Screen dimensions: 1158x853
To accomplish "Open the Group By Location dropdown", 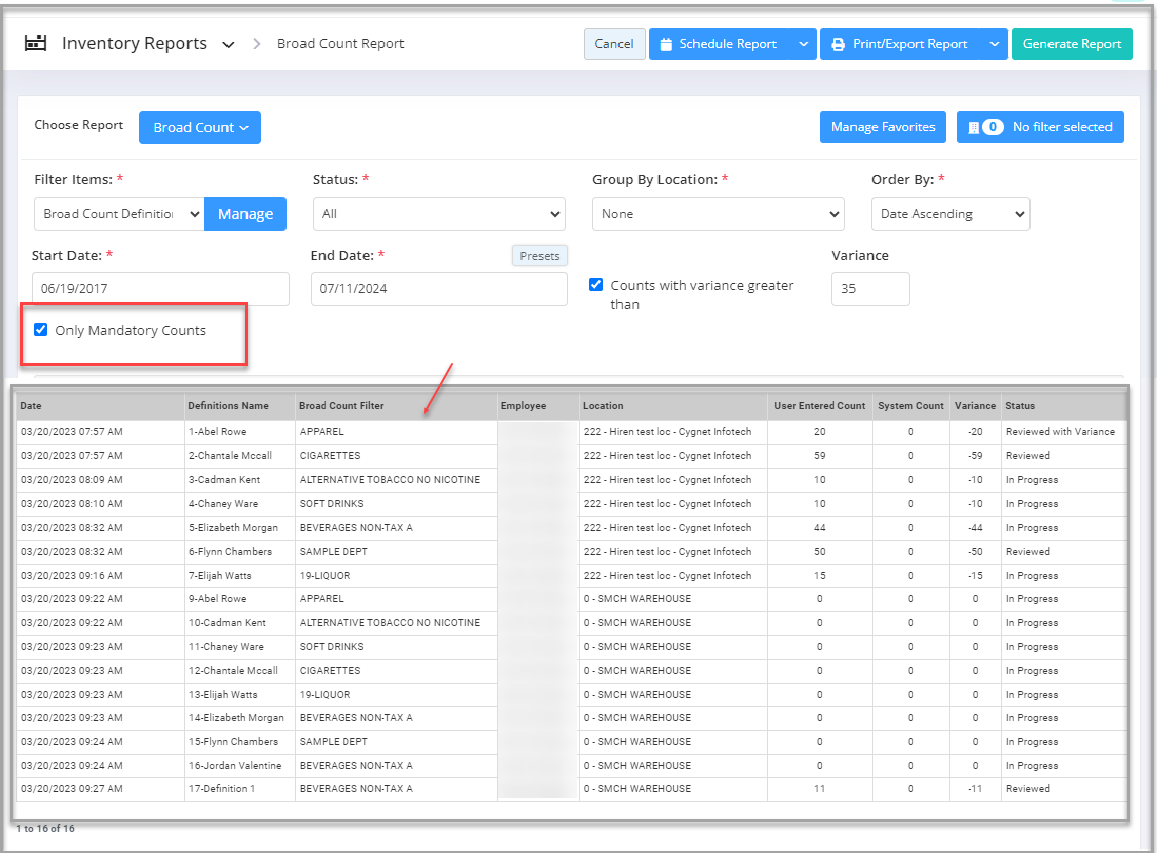I will 718,214.
